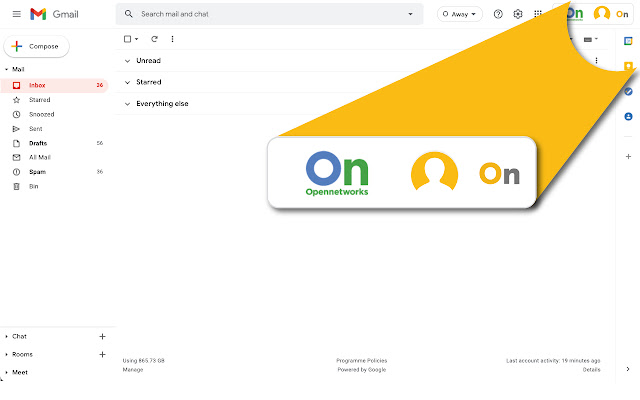The width and height of the screenshot is (640, 400).
Task: Click the star icon beside Starred
Action: tap(16, 100)
